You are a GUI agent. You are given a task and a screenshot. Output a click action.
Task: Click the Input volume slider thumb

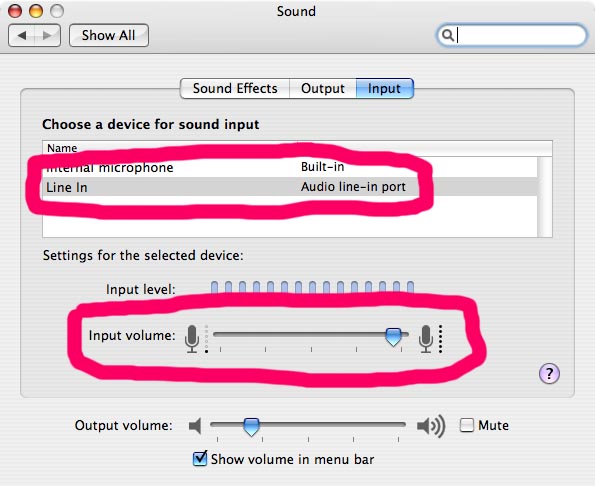pos(393,337)
